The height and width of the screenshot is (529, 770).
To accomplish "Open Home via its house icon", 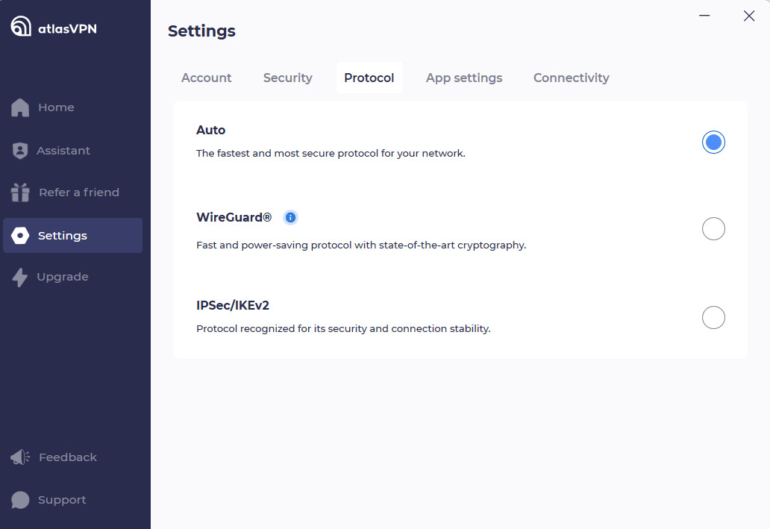I will point(20,108).
